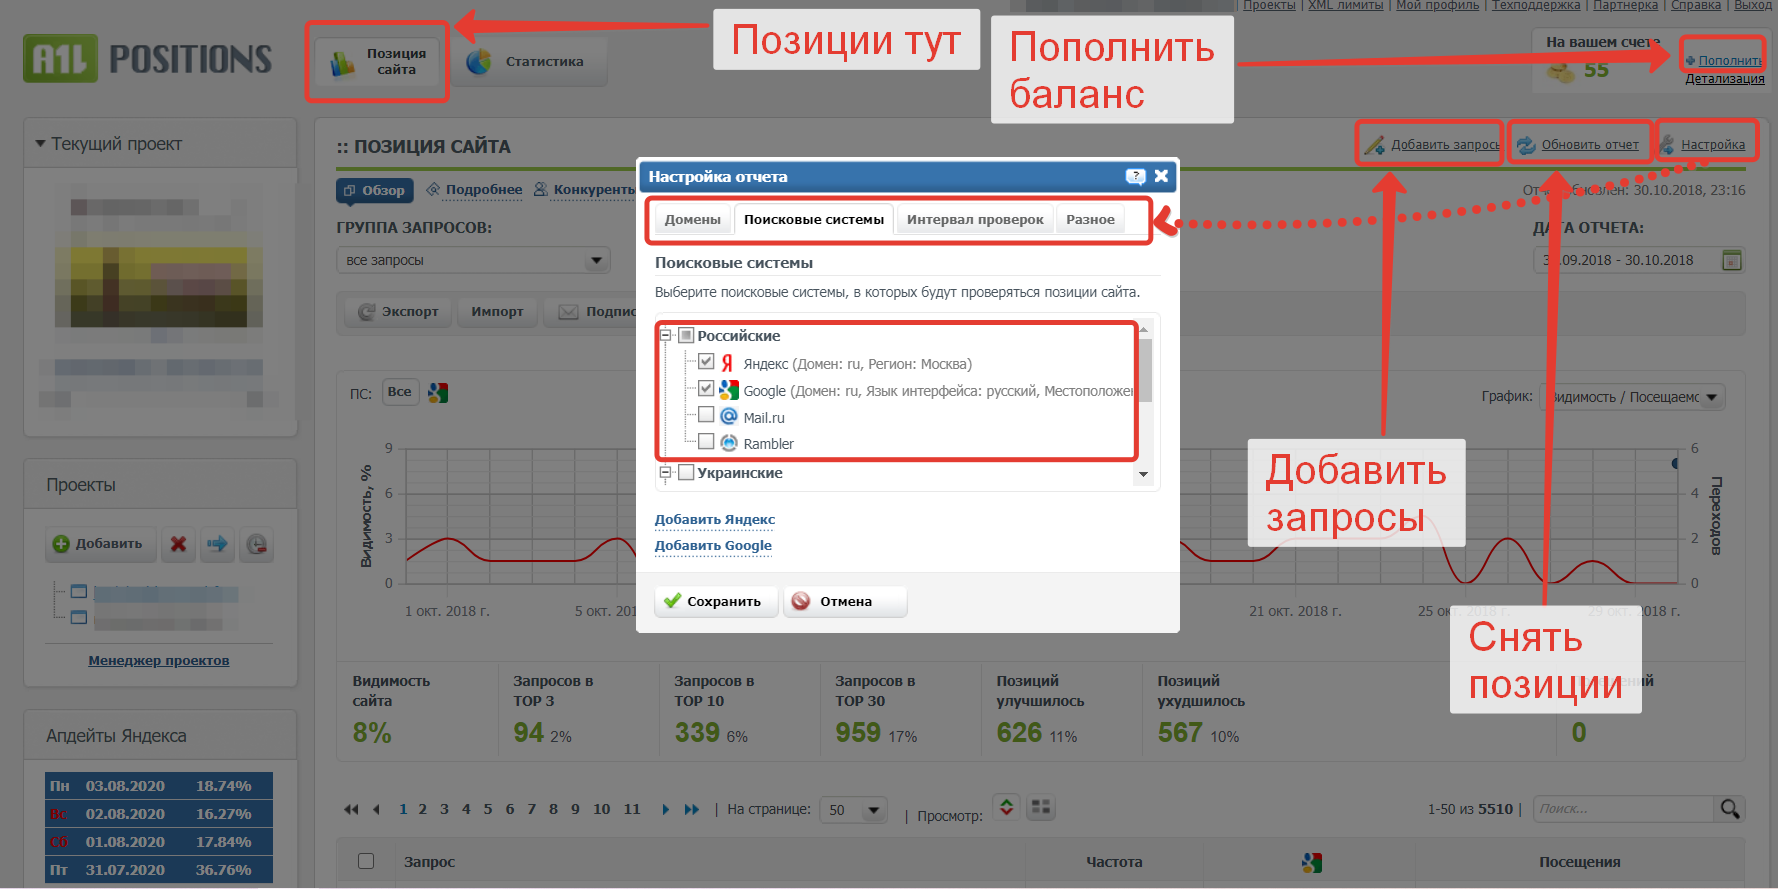Click the Добавить Google link
Screen dimensions: 1778x889
click(x=713, y=545)
